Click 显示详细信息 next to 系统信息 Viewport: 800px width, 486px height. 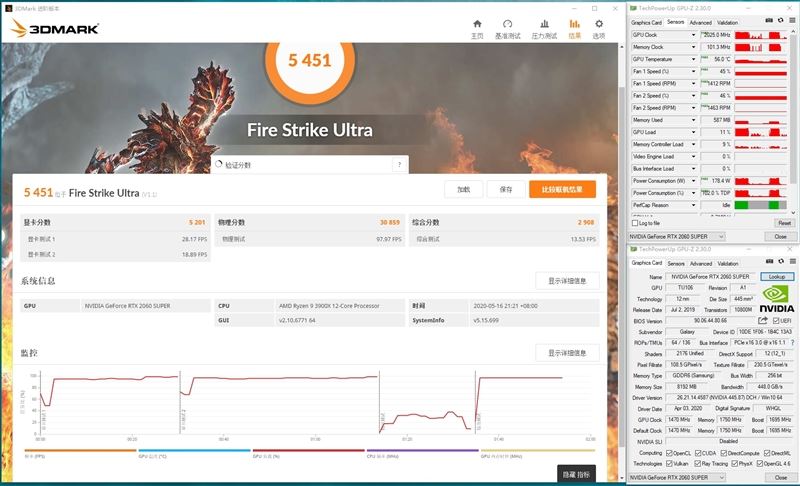point(567,280)
